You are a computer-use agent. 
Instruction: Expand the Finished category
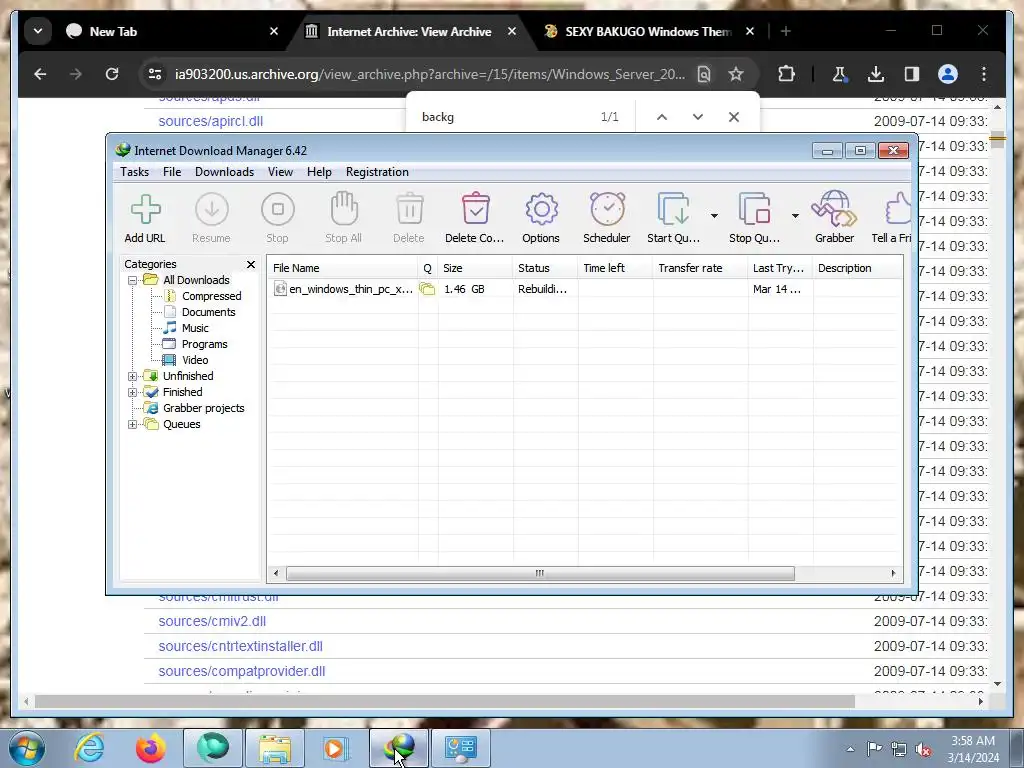(x=133, y=392)
